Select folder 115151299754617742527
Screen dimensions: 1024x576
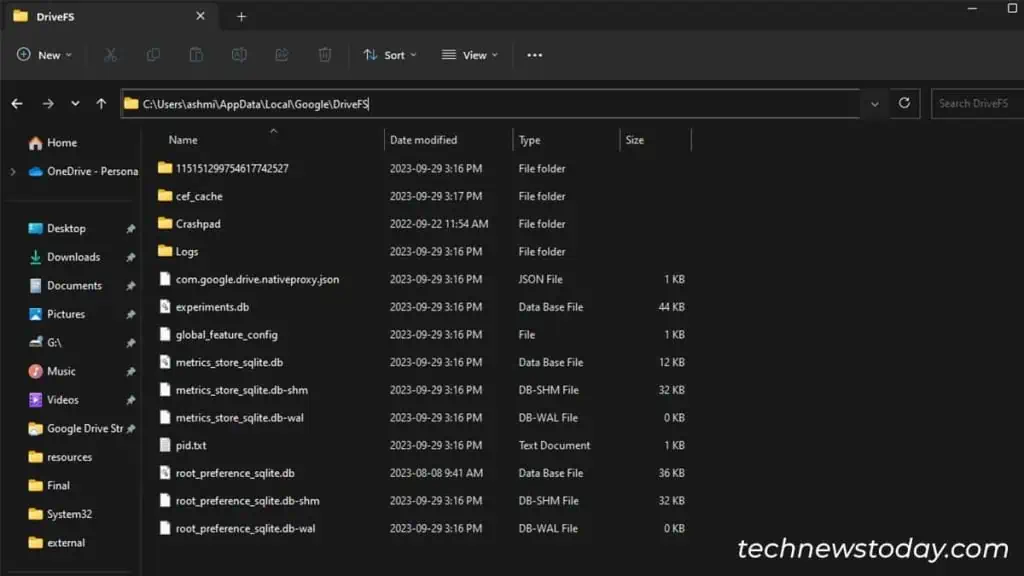coord(232,168)
